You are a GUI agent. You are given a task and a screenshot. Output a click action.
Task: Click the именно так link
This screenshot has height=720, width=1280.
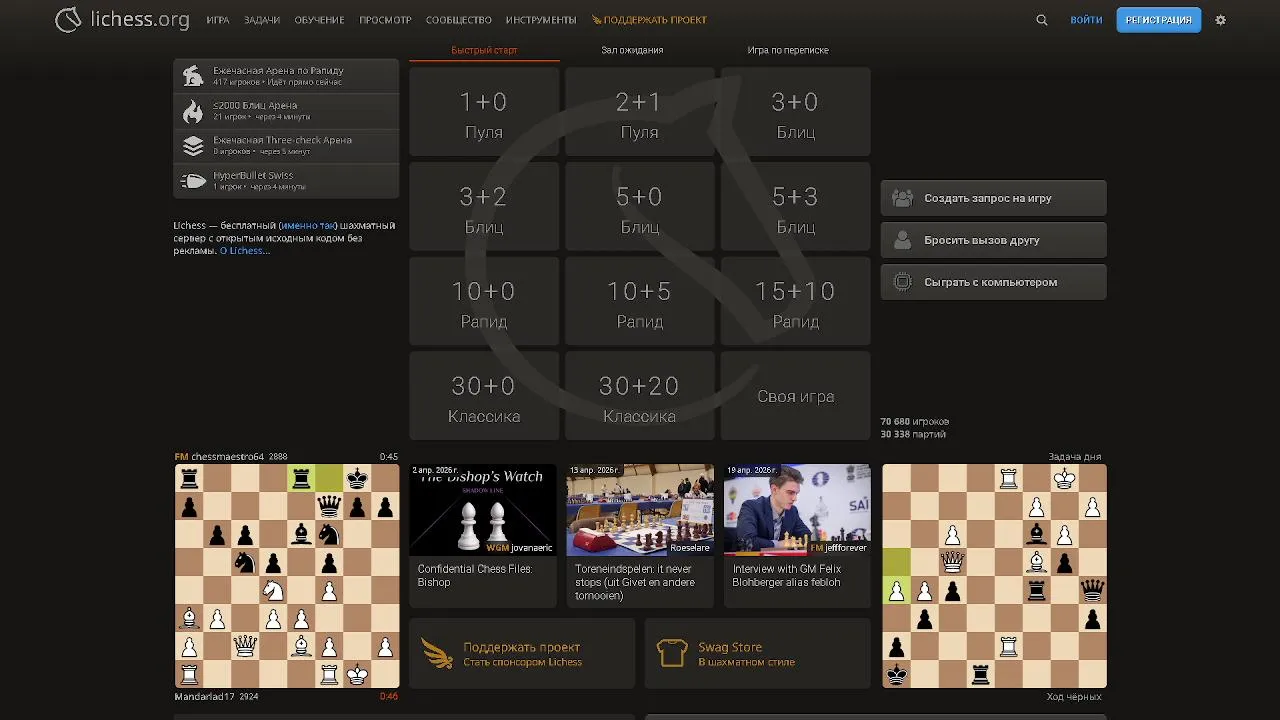click(308, 226)
